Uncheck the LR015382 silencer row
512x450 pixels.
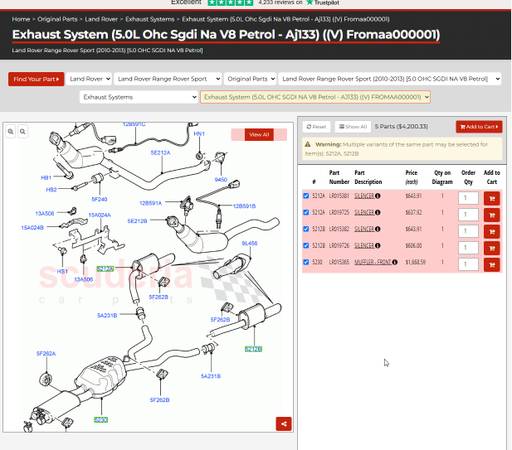[306, 229]
